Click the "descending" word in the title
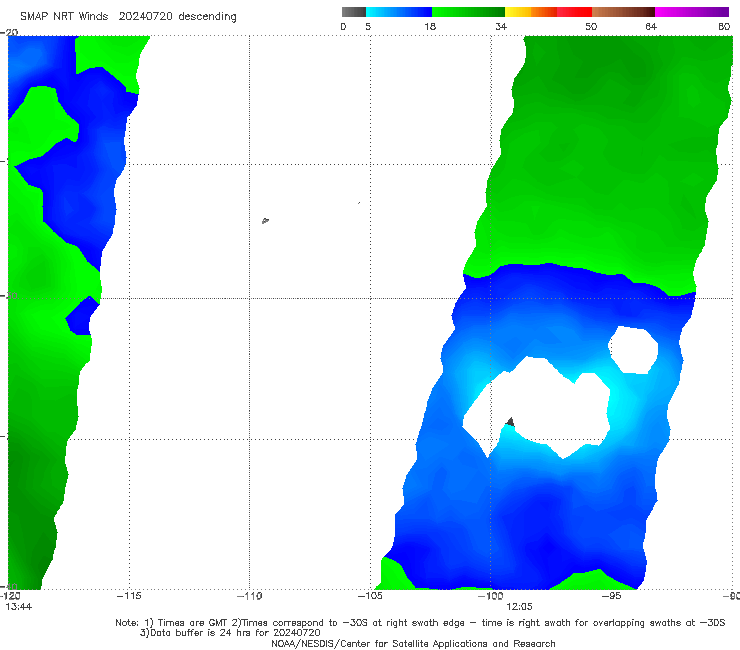Image resolution: width=740 pixels, height=650 pixels. [207, 17]
